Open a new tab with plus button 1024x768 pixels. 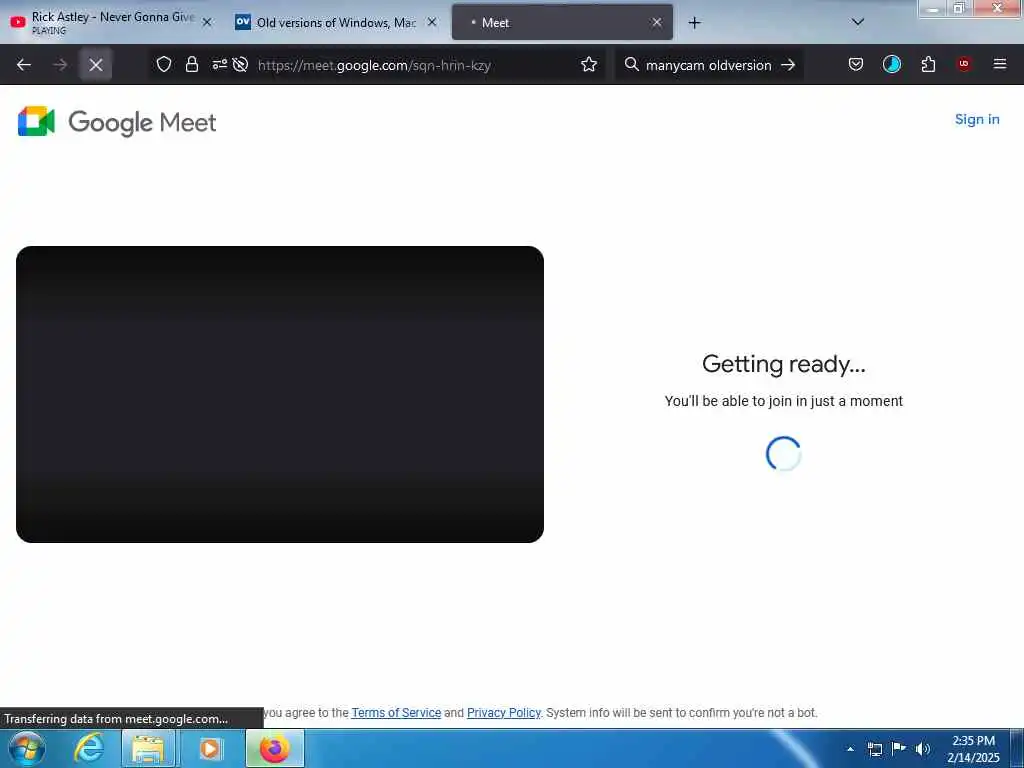(x=694, y=23)
